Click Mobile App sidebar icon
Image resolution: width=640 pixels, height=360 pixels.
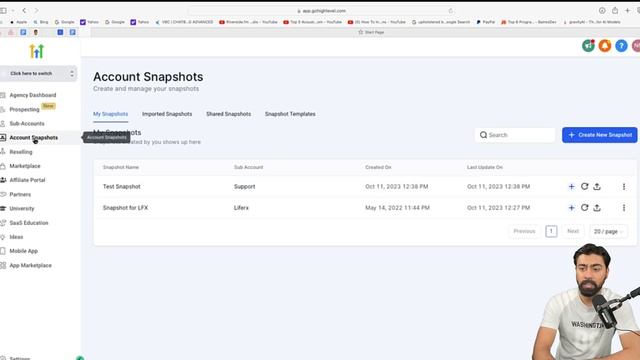pos(3,251)
